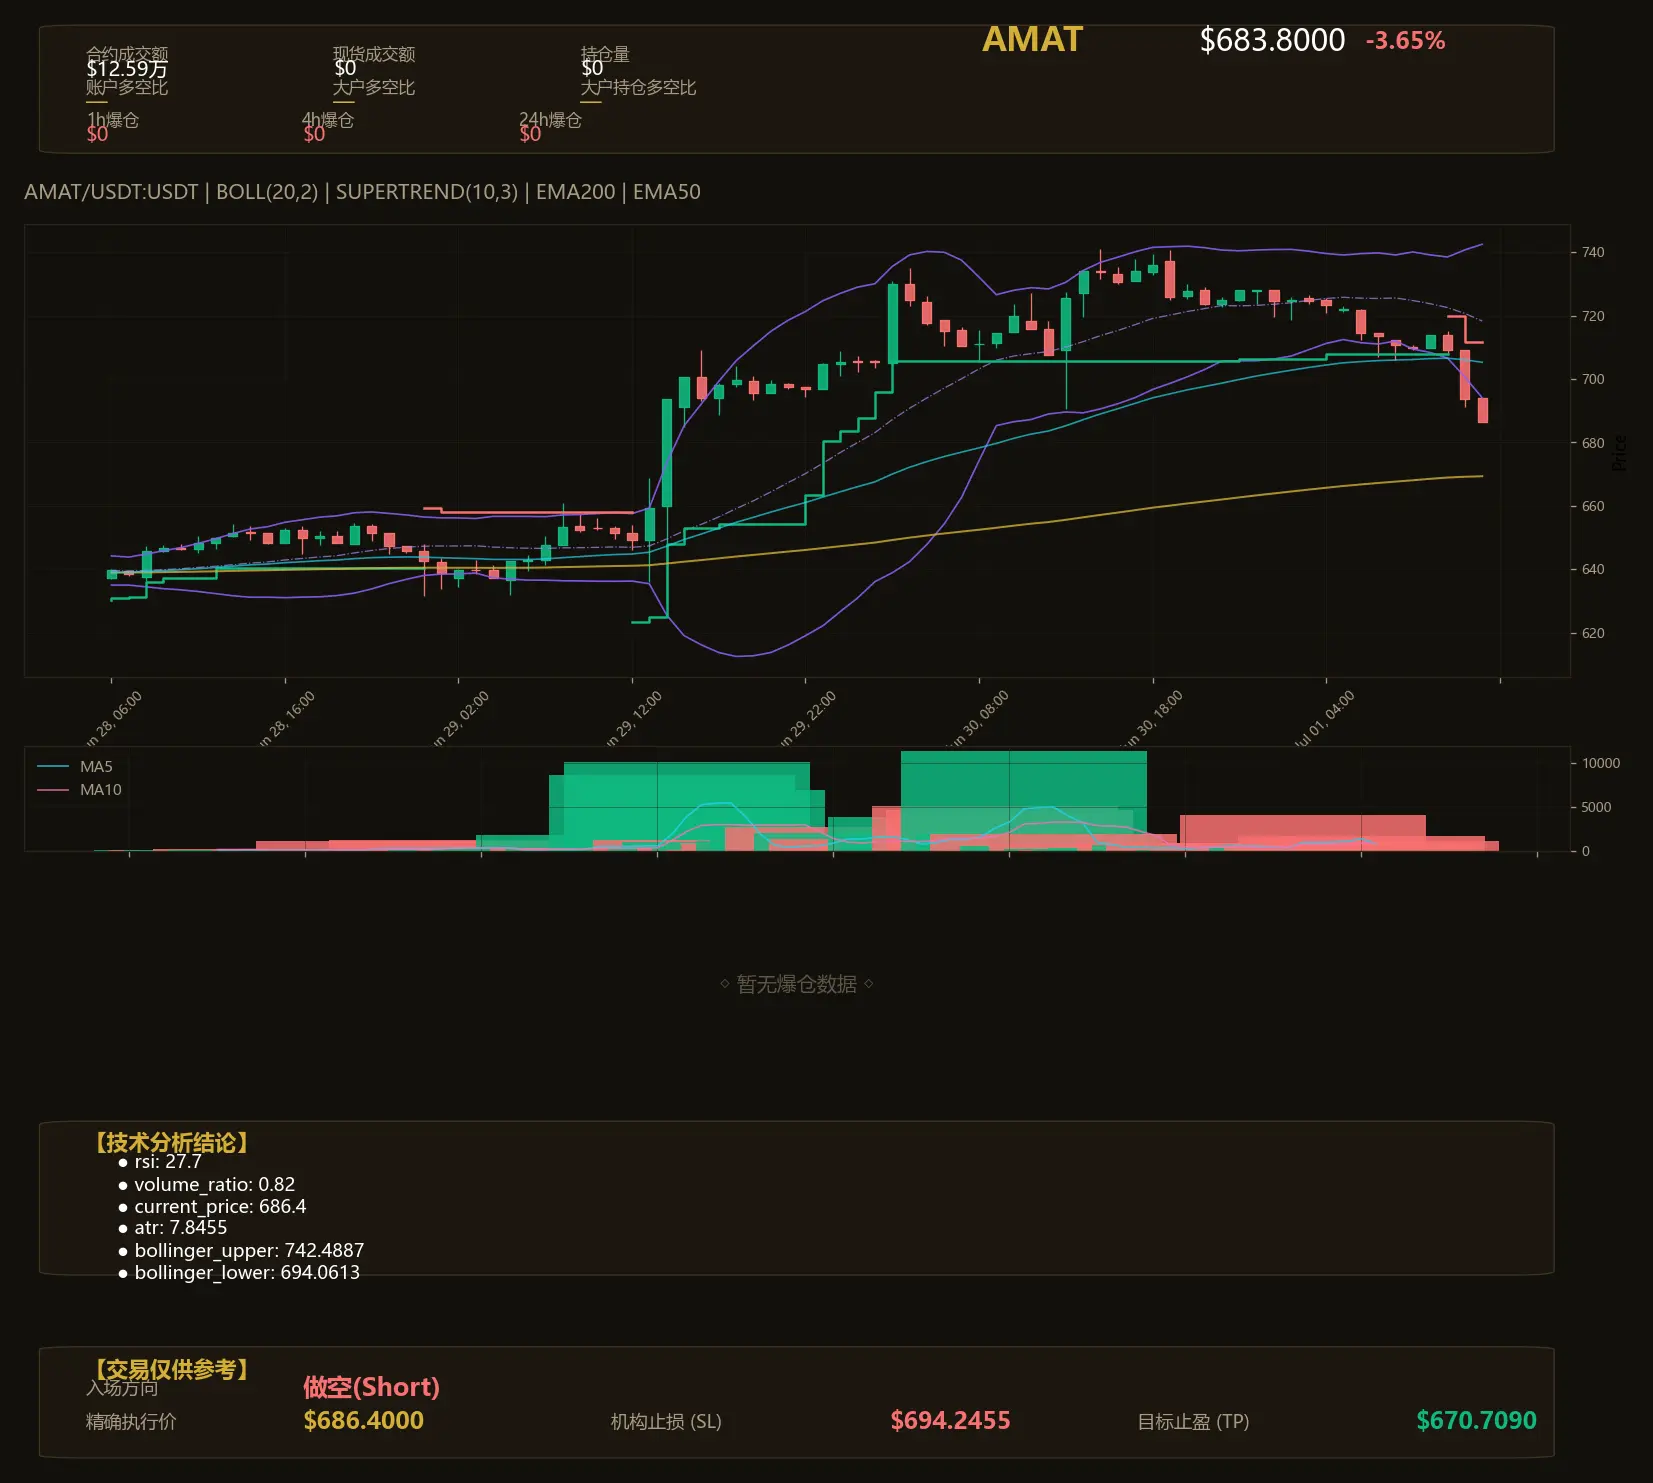Click the 680 price axis label
This screenshot has height=1483, width=1653.
[1593, 443]
